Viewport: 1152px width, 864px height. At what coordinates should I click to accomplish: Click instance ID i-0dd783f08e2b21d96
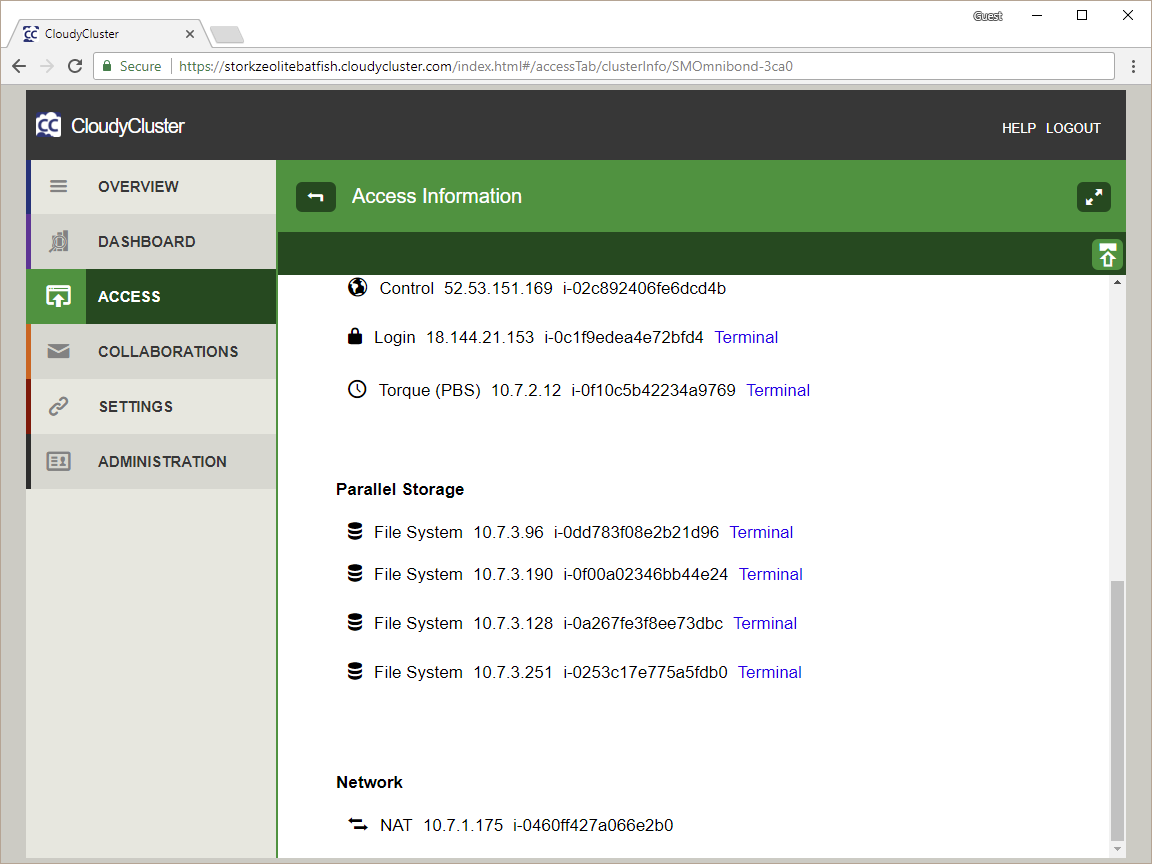(636, 532)
